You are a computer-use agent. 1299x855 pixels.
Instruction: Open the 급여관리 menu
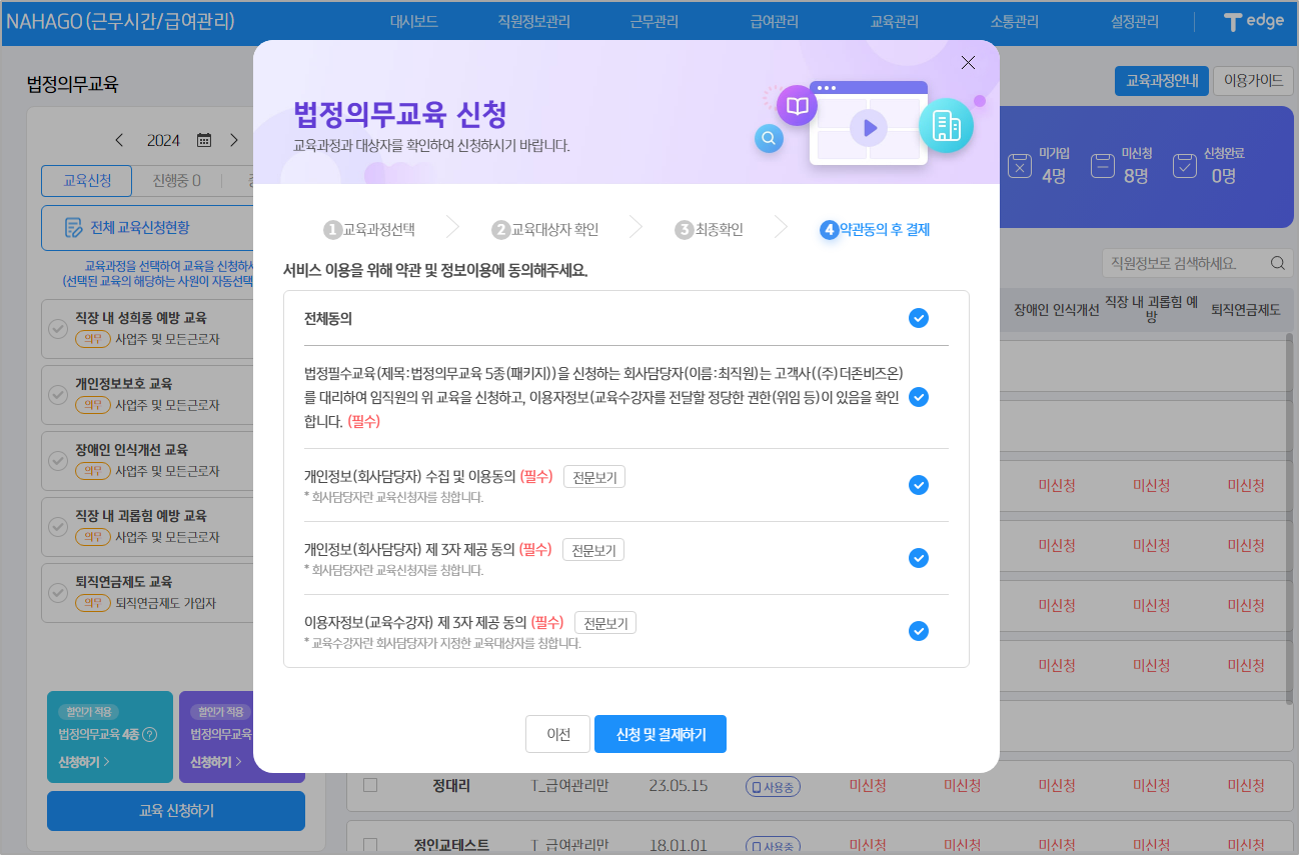point(774,21)
